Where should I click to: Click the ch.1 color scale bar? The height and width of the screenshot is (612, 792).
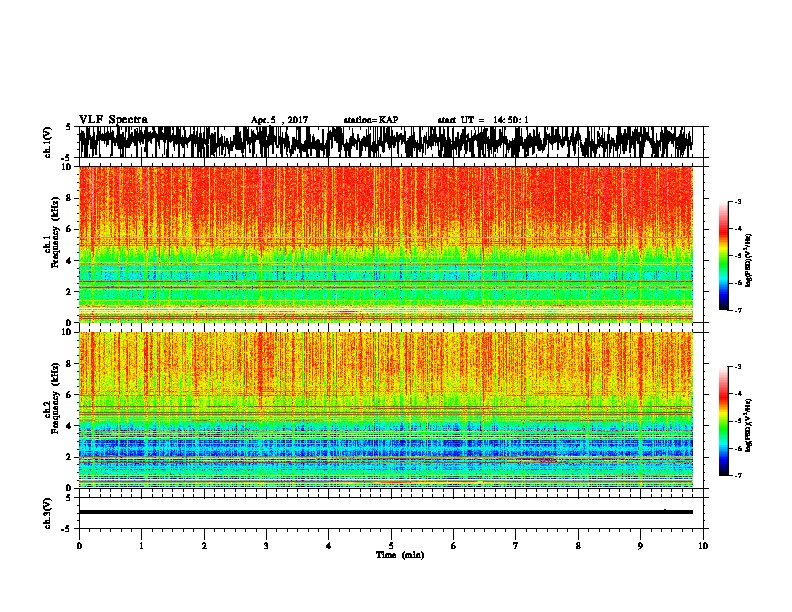[724, 256]
